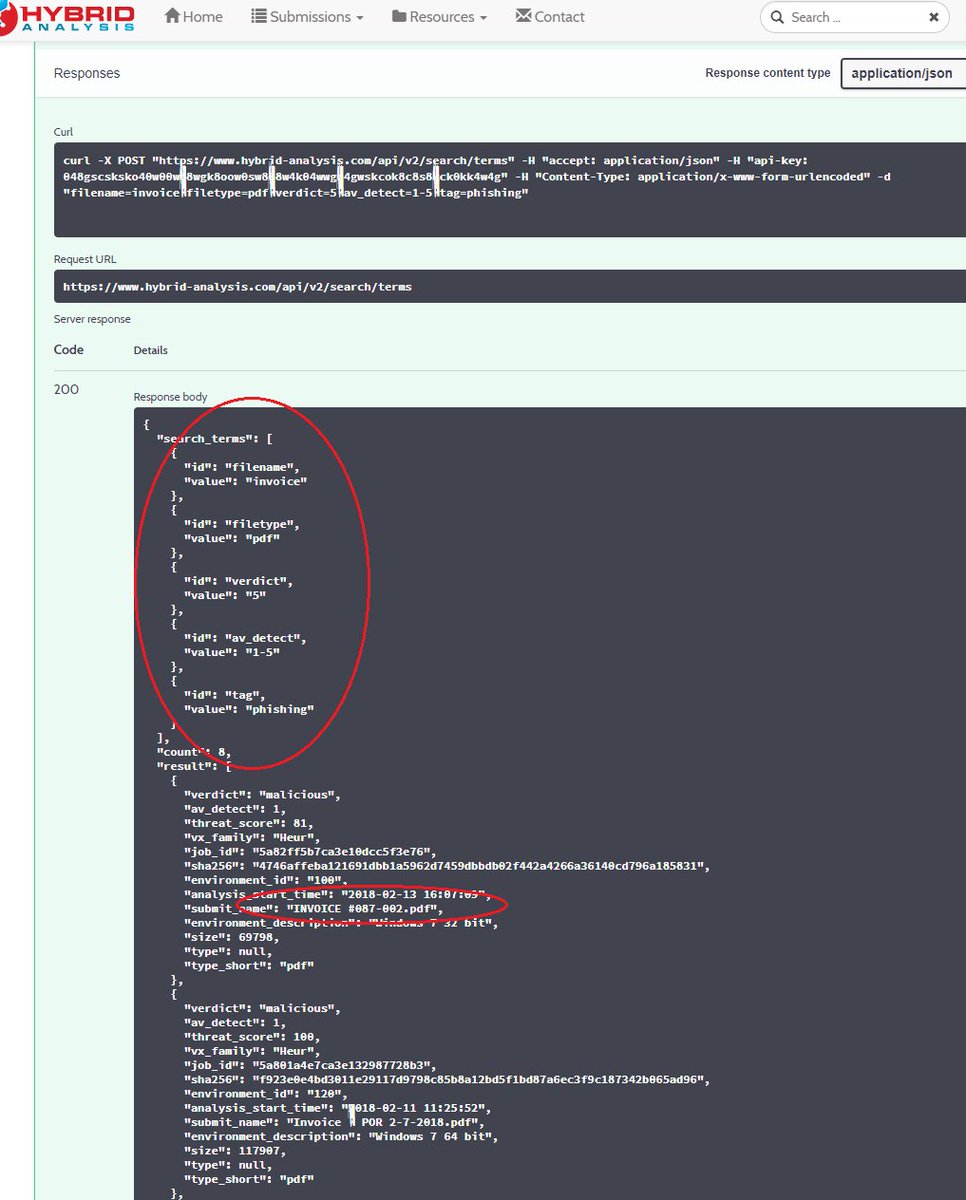Click the Contact envelope icon
This screenshot has width=966, height=1200.
click(x=523, y=16)
